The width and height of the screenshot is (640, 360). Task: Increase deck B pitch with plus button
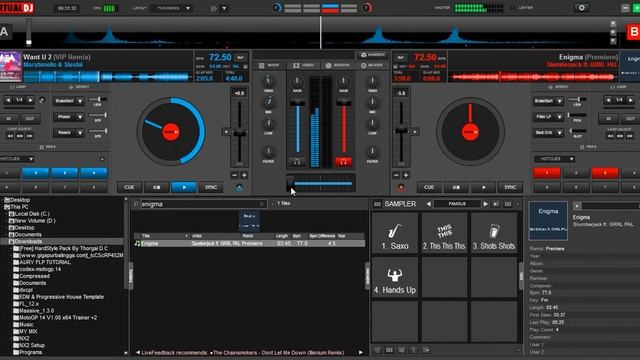(x=406, y=175)
